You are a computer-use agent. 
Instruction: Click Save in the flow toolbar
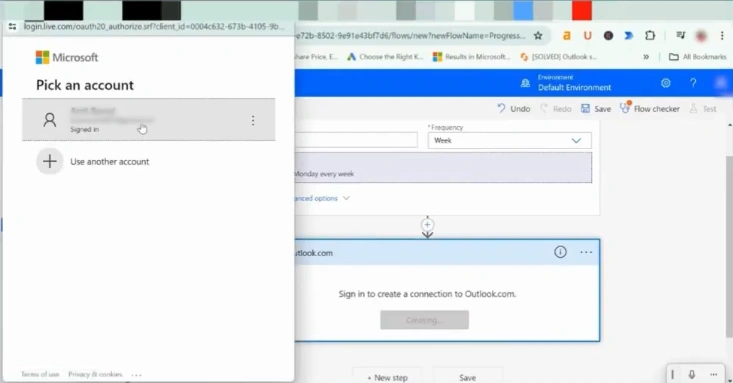(596, 108)
